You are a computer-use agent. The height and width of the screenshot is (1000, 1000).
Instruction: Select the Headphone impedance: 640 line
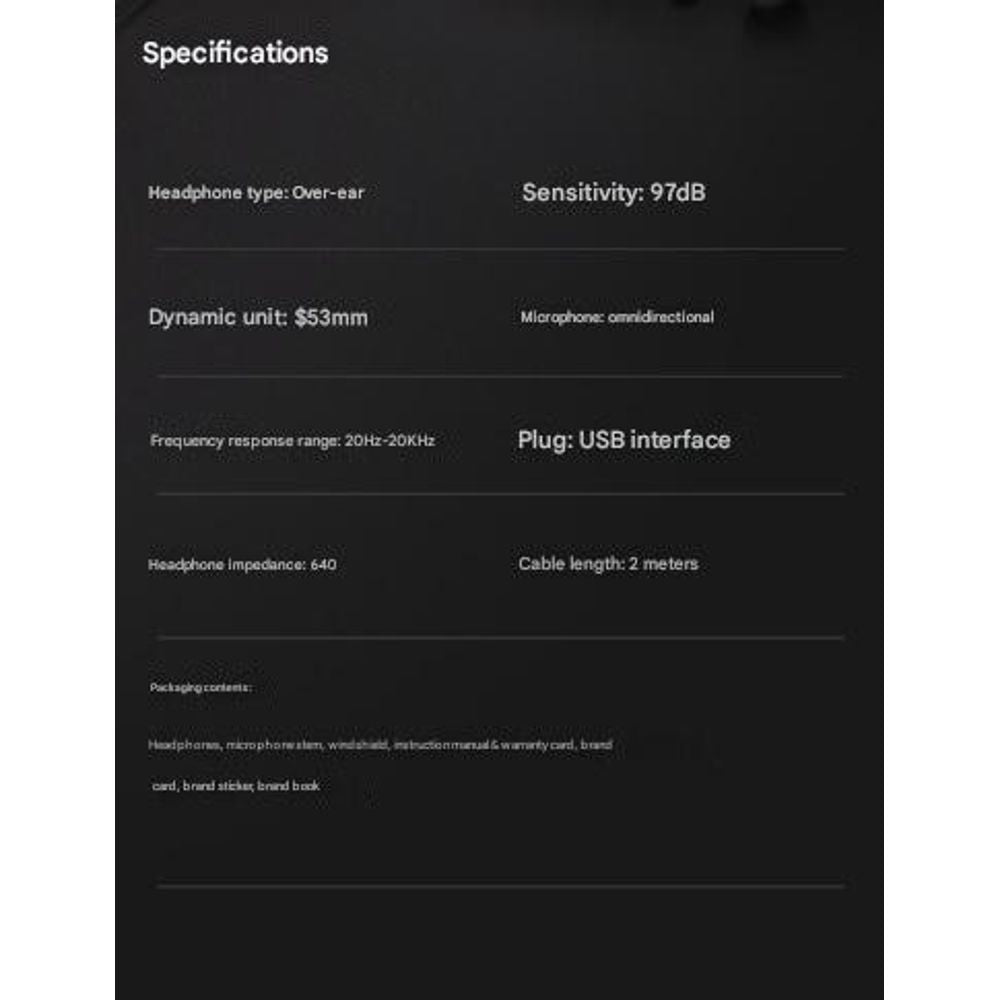point(242,564)
